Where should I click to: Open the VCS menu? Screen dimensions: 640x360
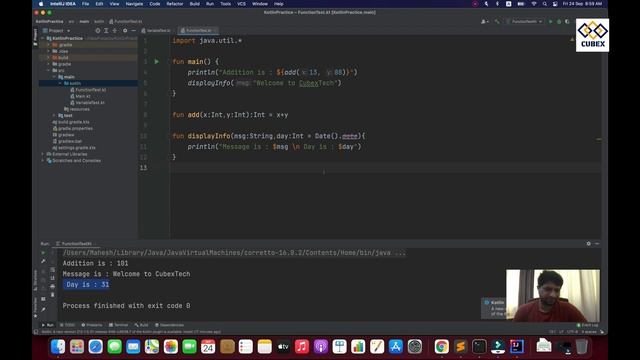[x=242, y=4]
